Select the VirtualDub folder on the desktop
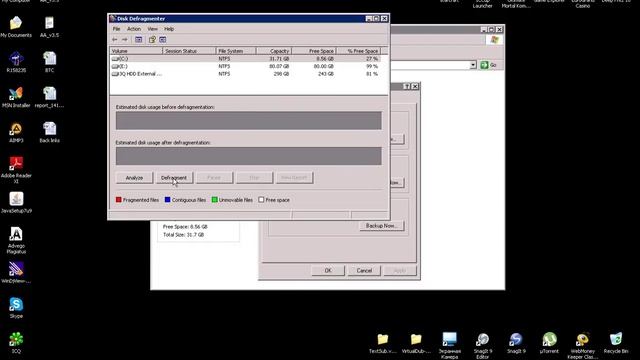Screen dimensions: 640x360 click(x=416, y=343)
